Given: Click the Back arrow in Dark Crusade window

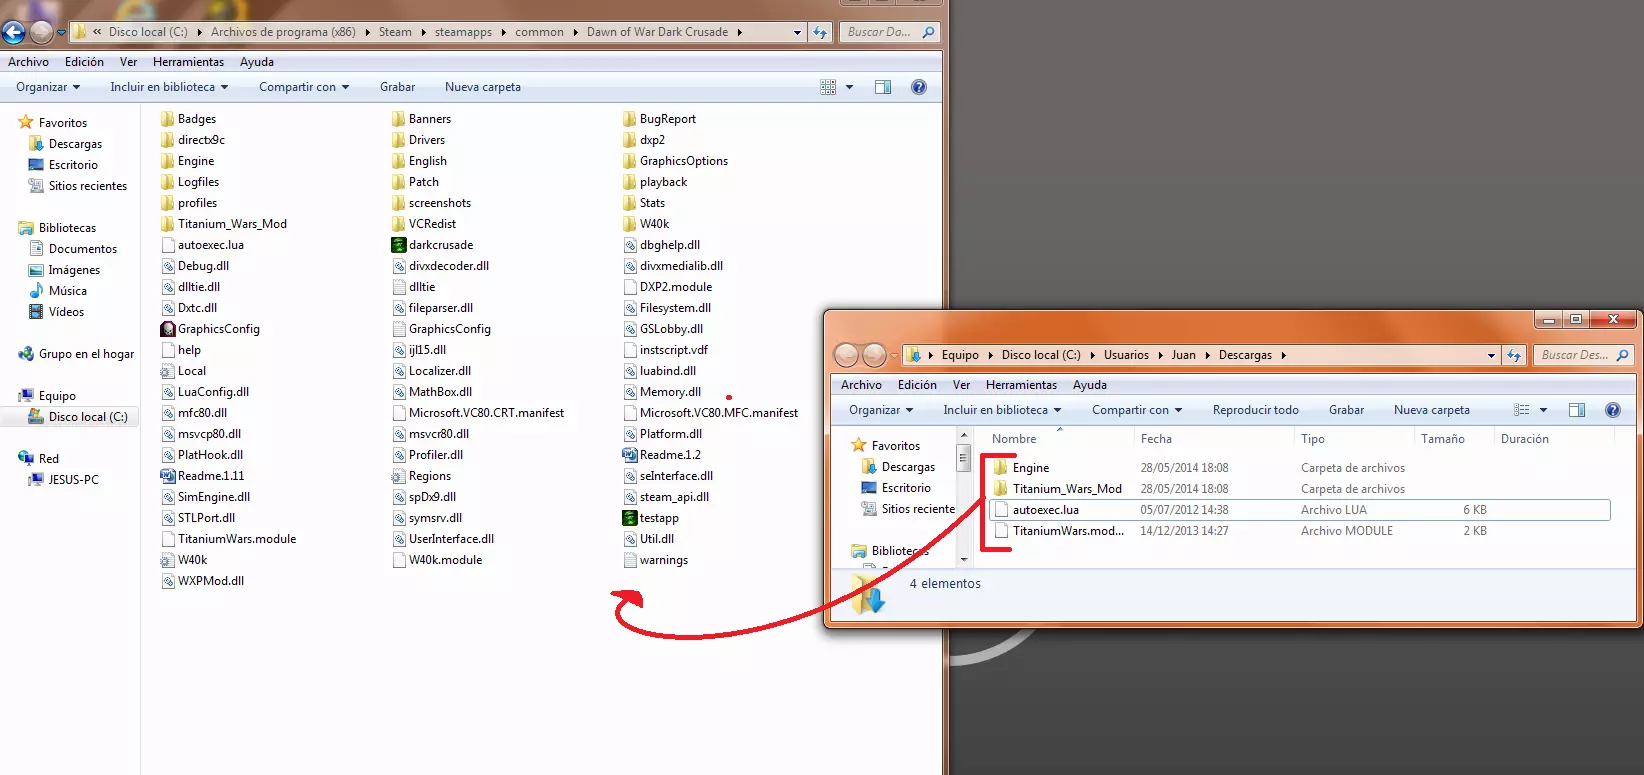Looking at the screenshot, I should coord(13,32).
